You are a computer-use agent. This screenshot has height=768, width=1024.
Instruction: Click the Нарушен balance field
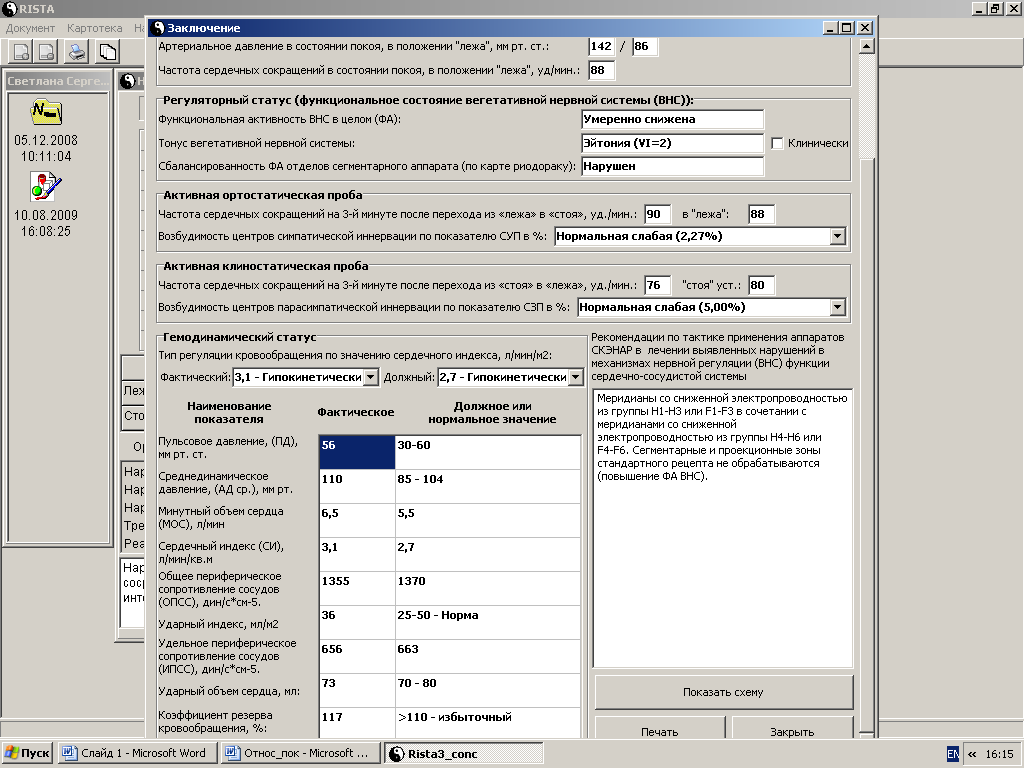point(673,167)
